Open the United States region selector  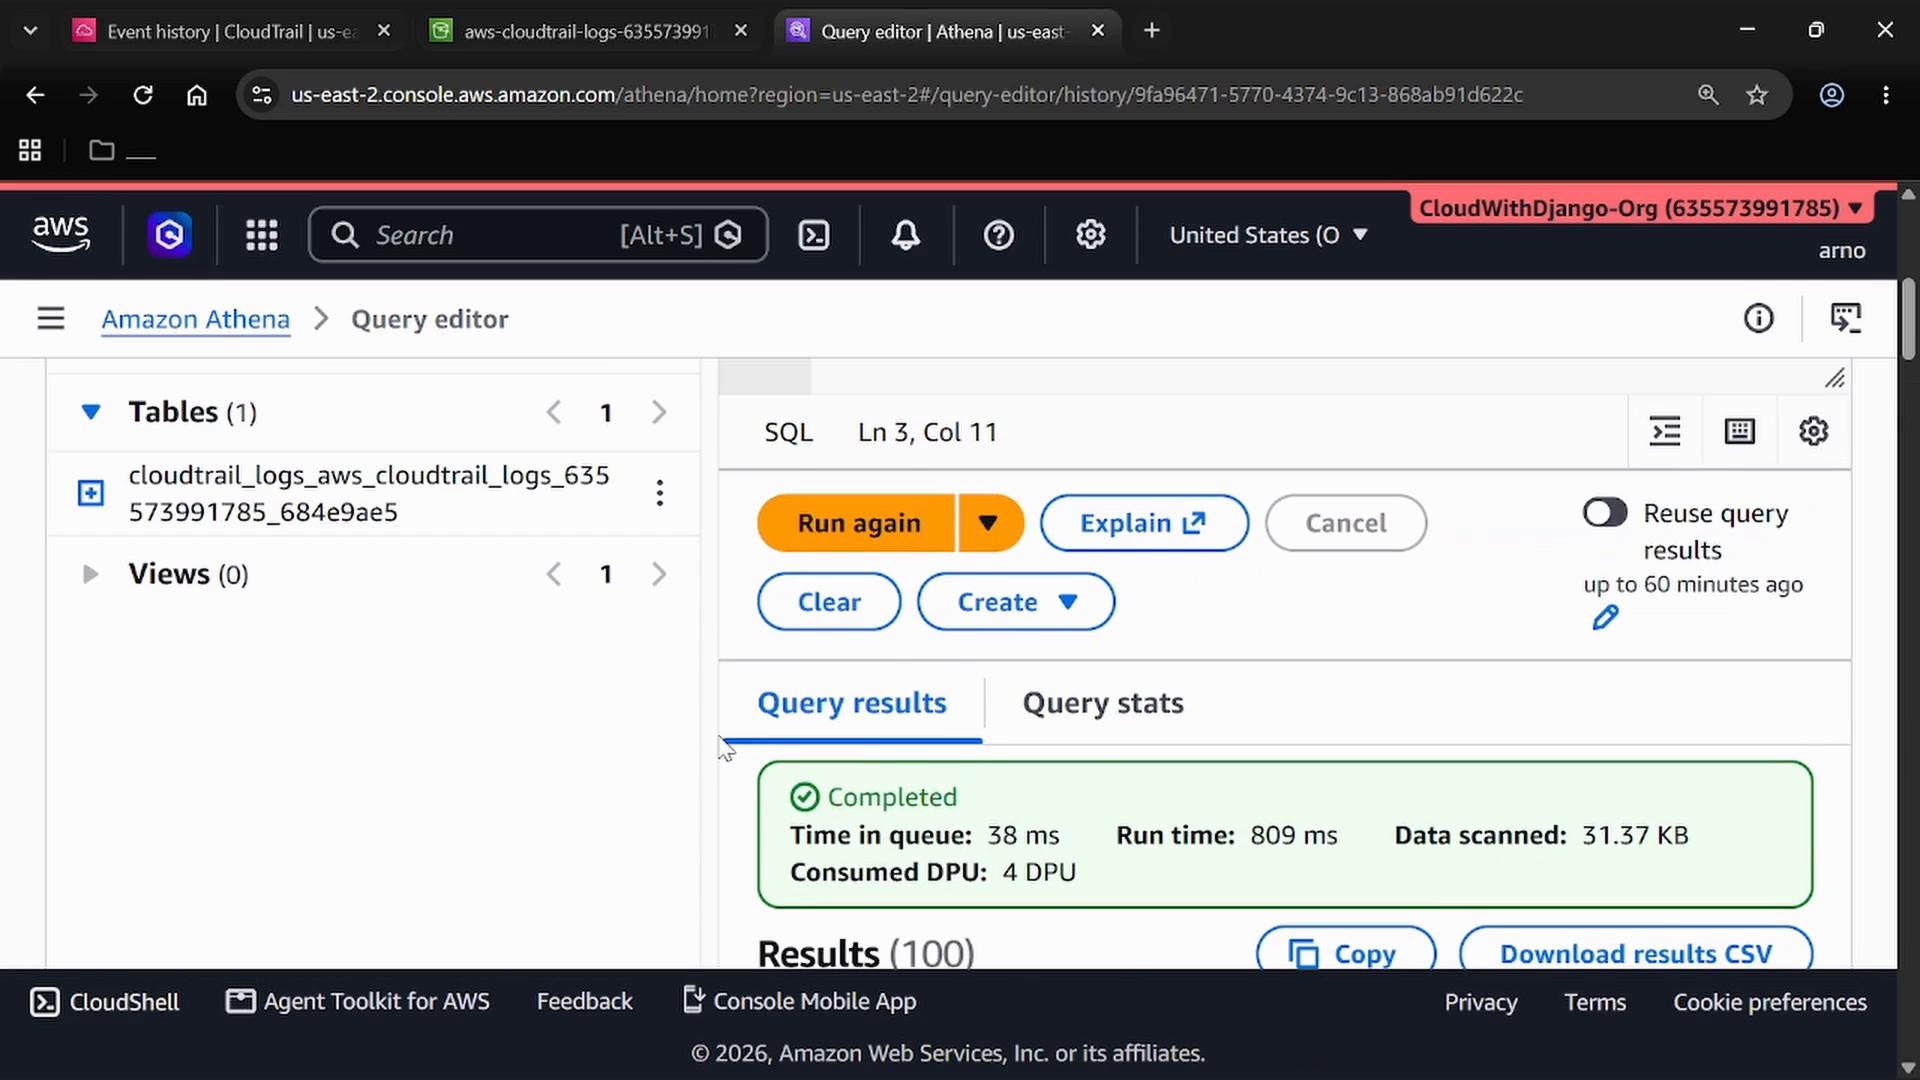click(x=1268, y=235)
